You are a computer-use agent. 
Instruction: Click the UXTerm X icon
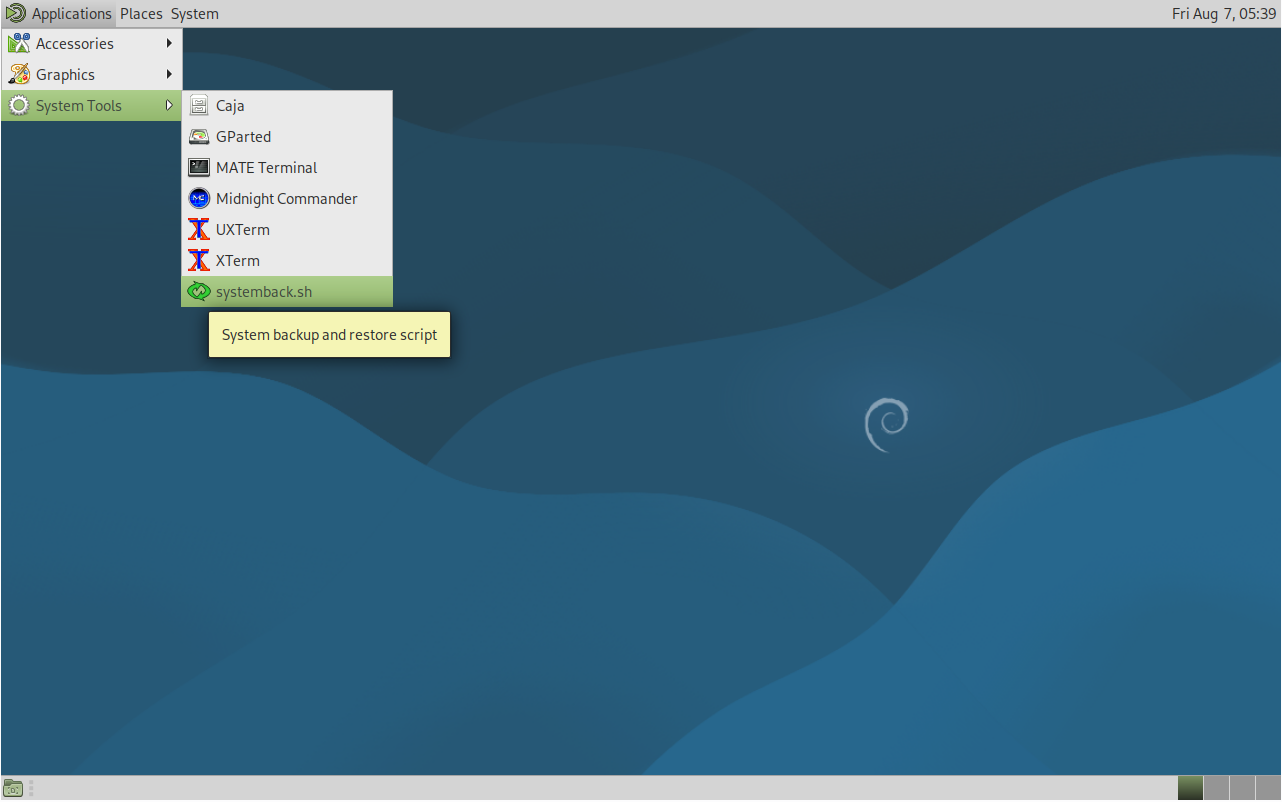point(199,230)
